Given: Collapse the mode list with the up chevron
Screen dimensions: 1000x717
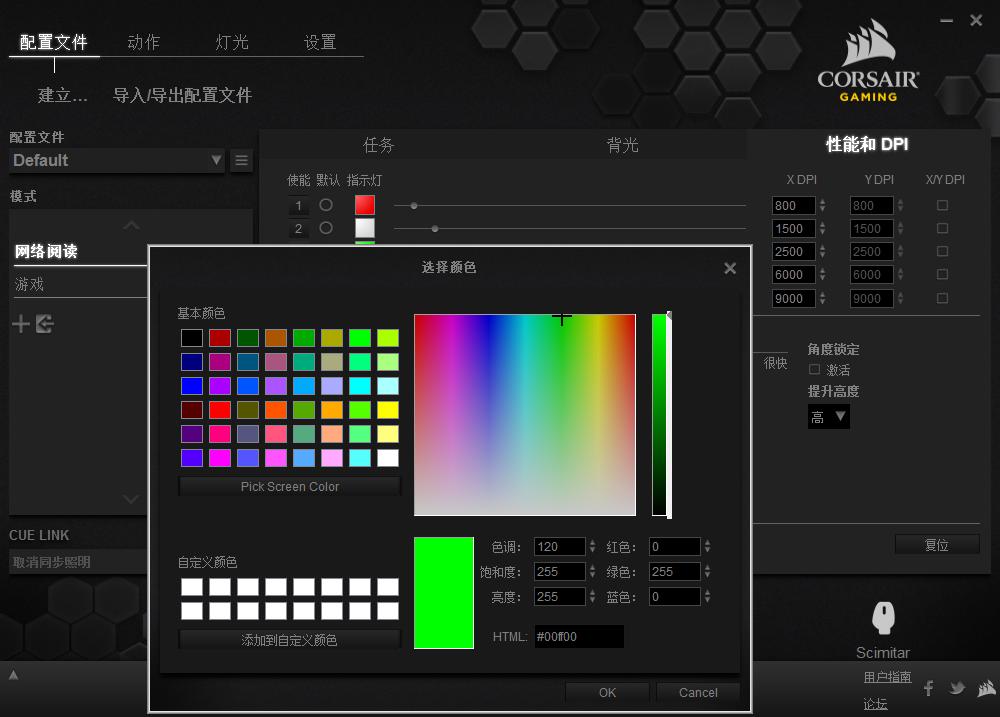Looking at the screenshot, I should tap(131, 227).
